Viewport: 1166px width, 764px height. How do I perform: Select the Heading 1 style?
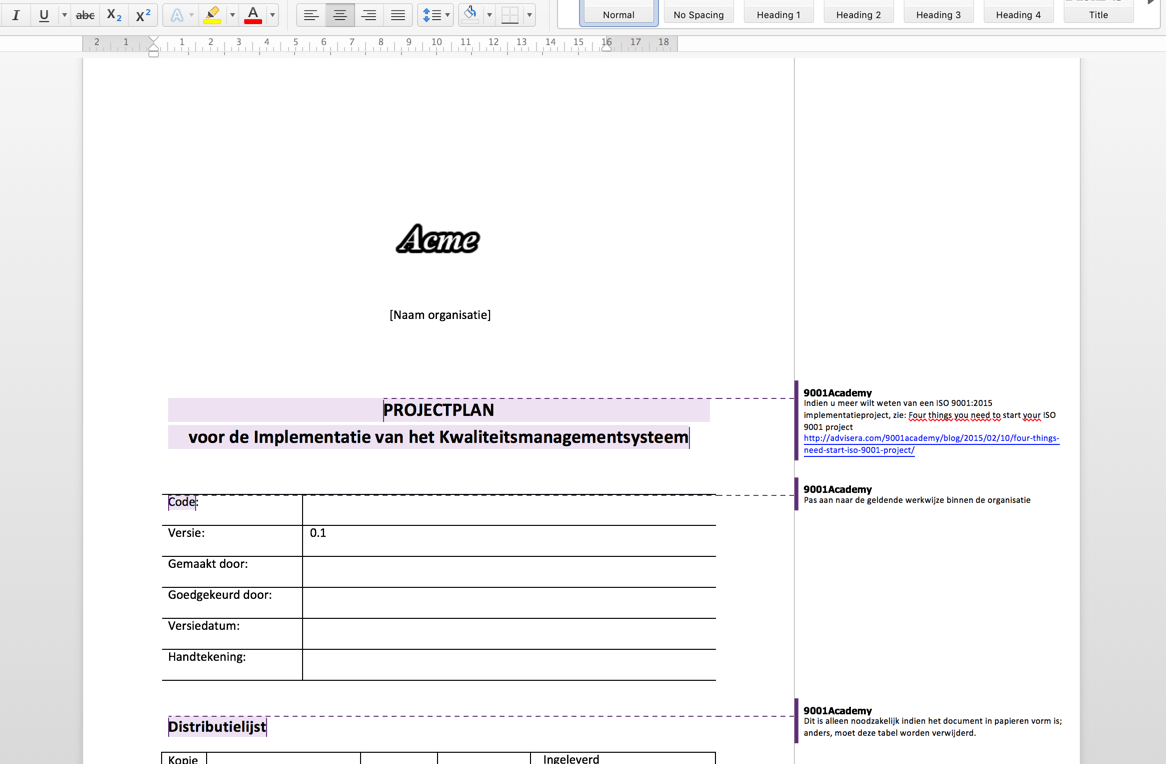778,14
